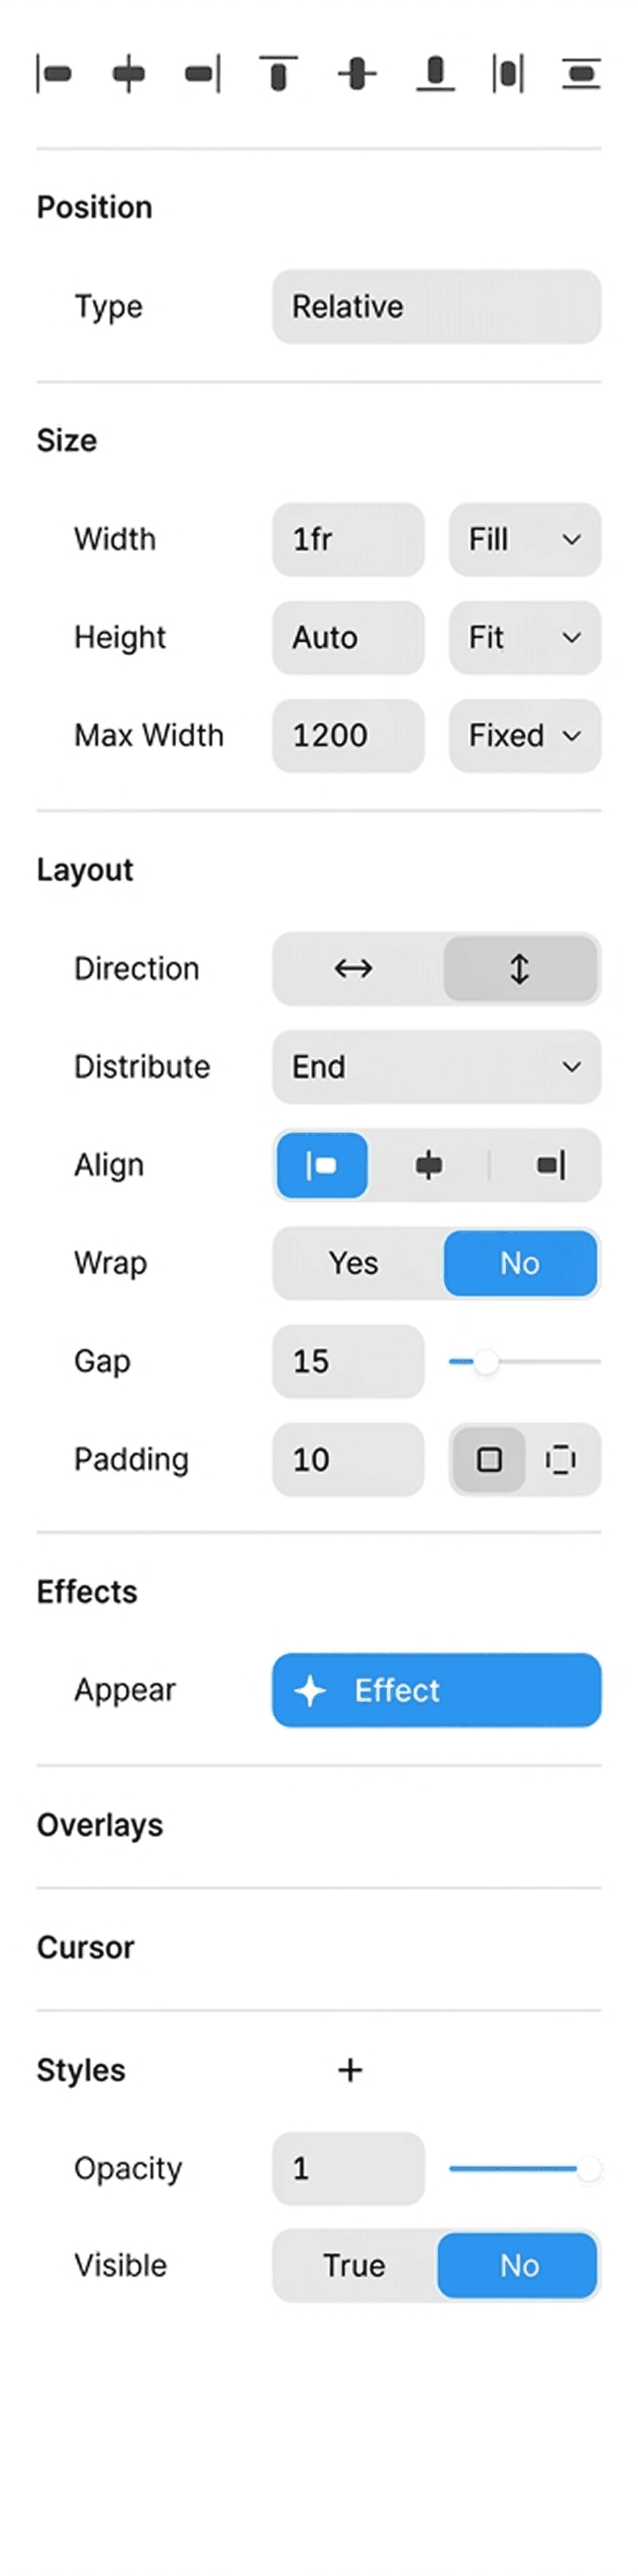Set Visible toggle to True
638x2576 pixels.
click(354, 2265)
